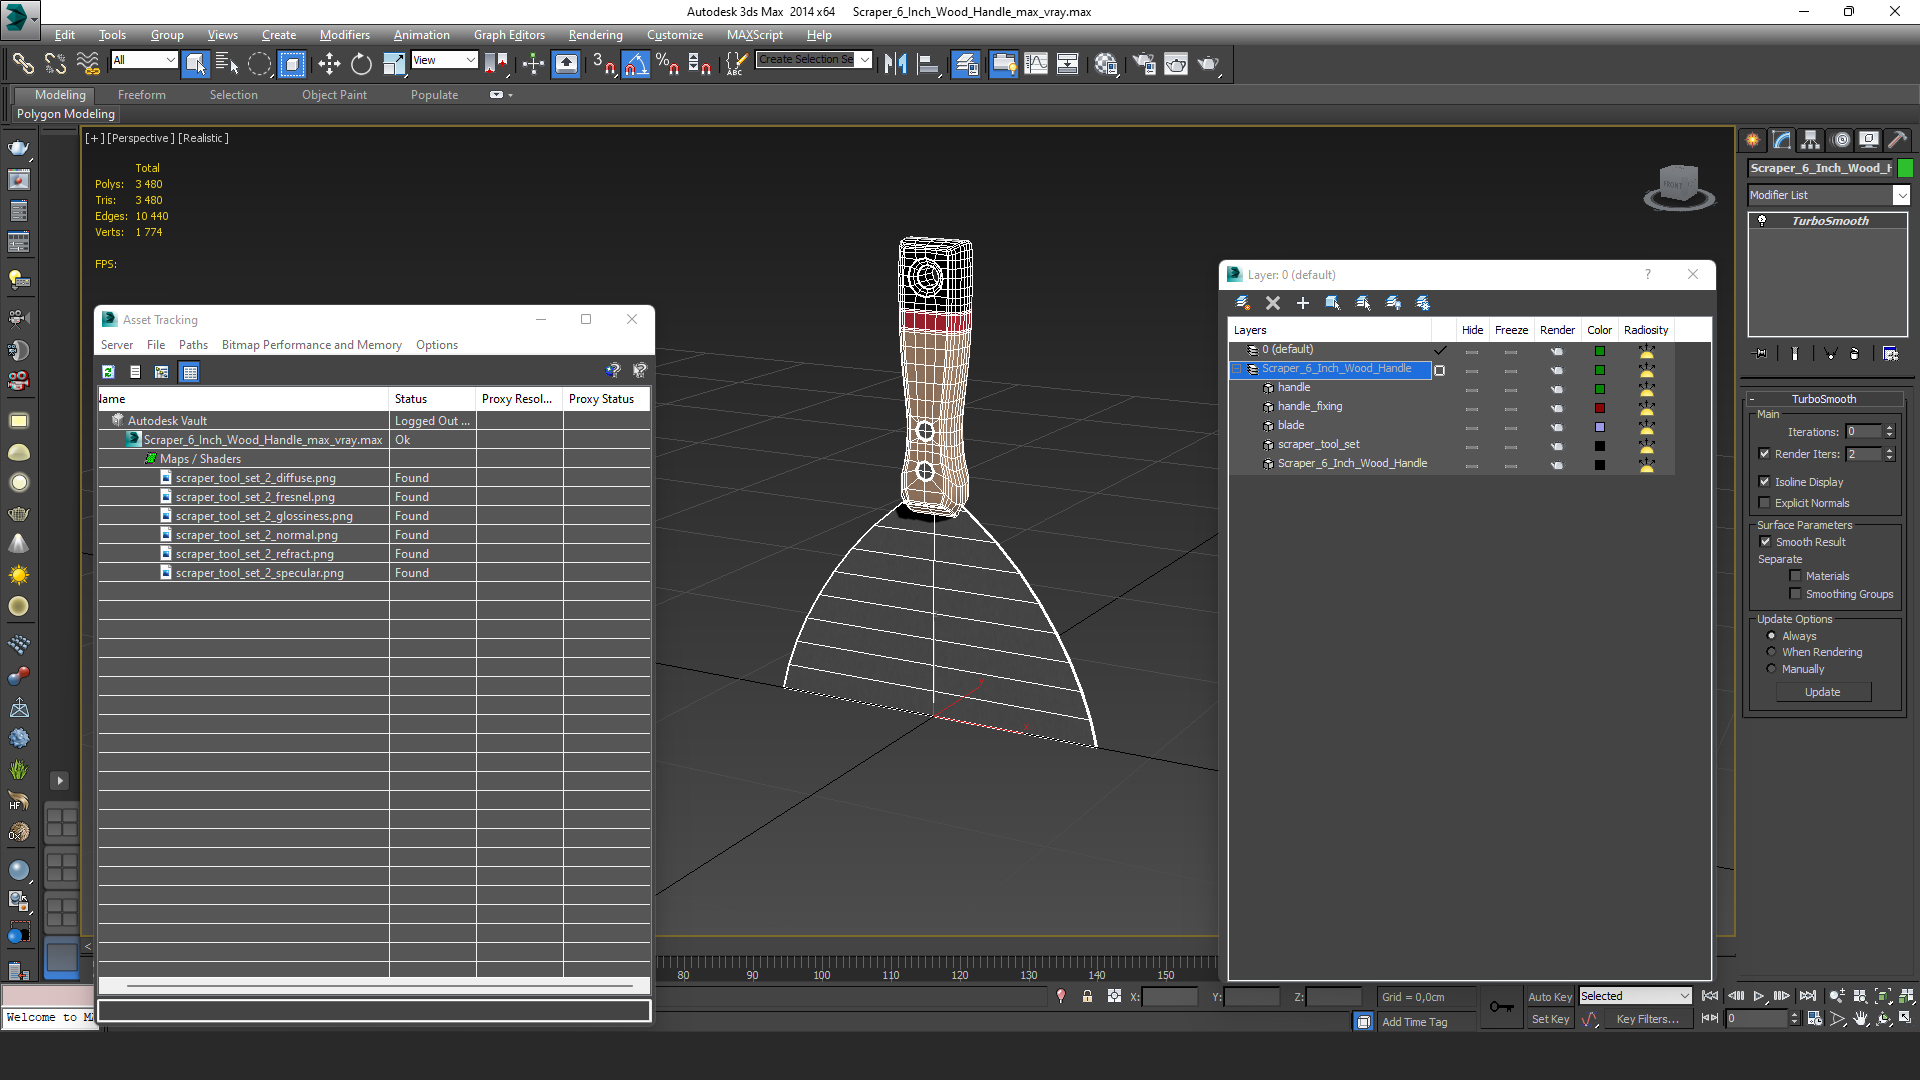Click the ViewCube in the viewport

1679,187
